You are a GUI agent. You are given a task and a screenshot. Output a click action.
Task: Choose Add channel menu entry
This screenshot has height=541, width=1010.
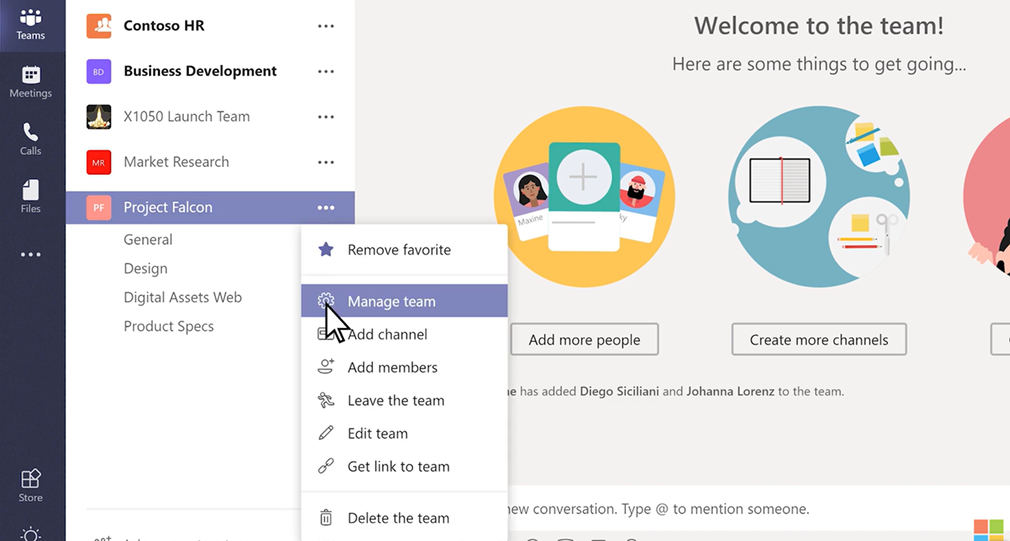(405, 334)
